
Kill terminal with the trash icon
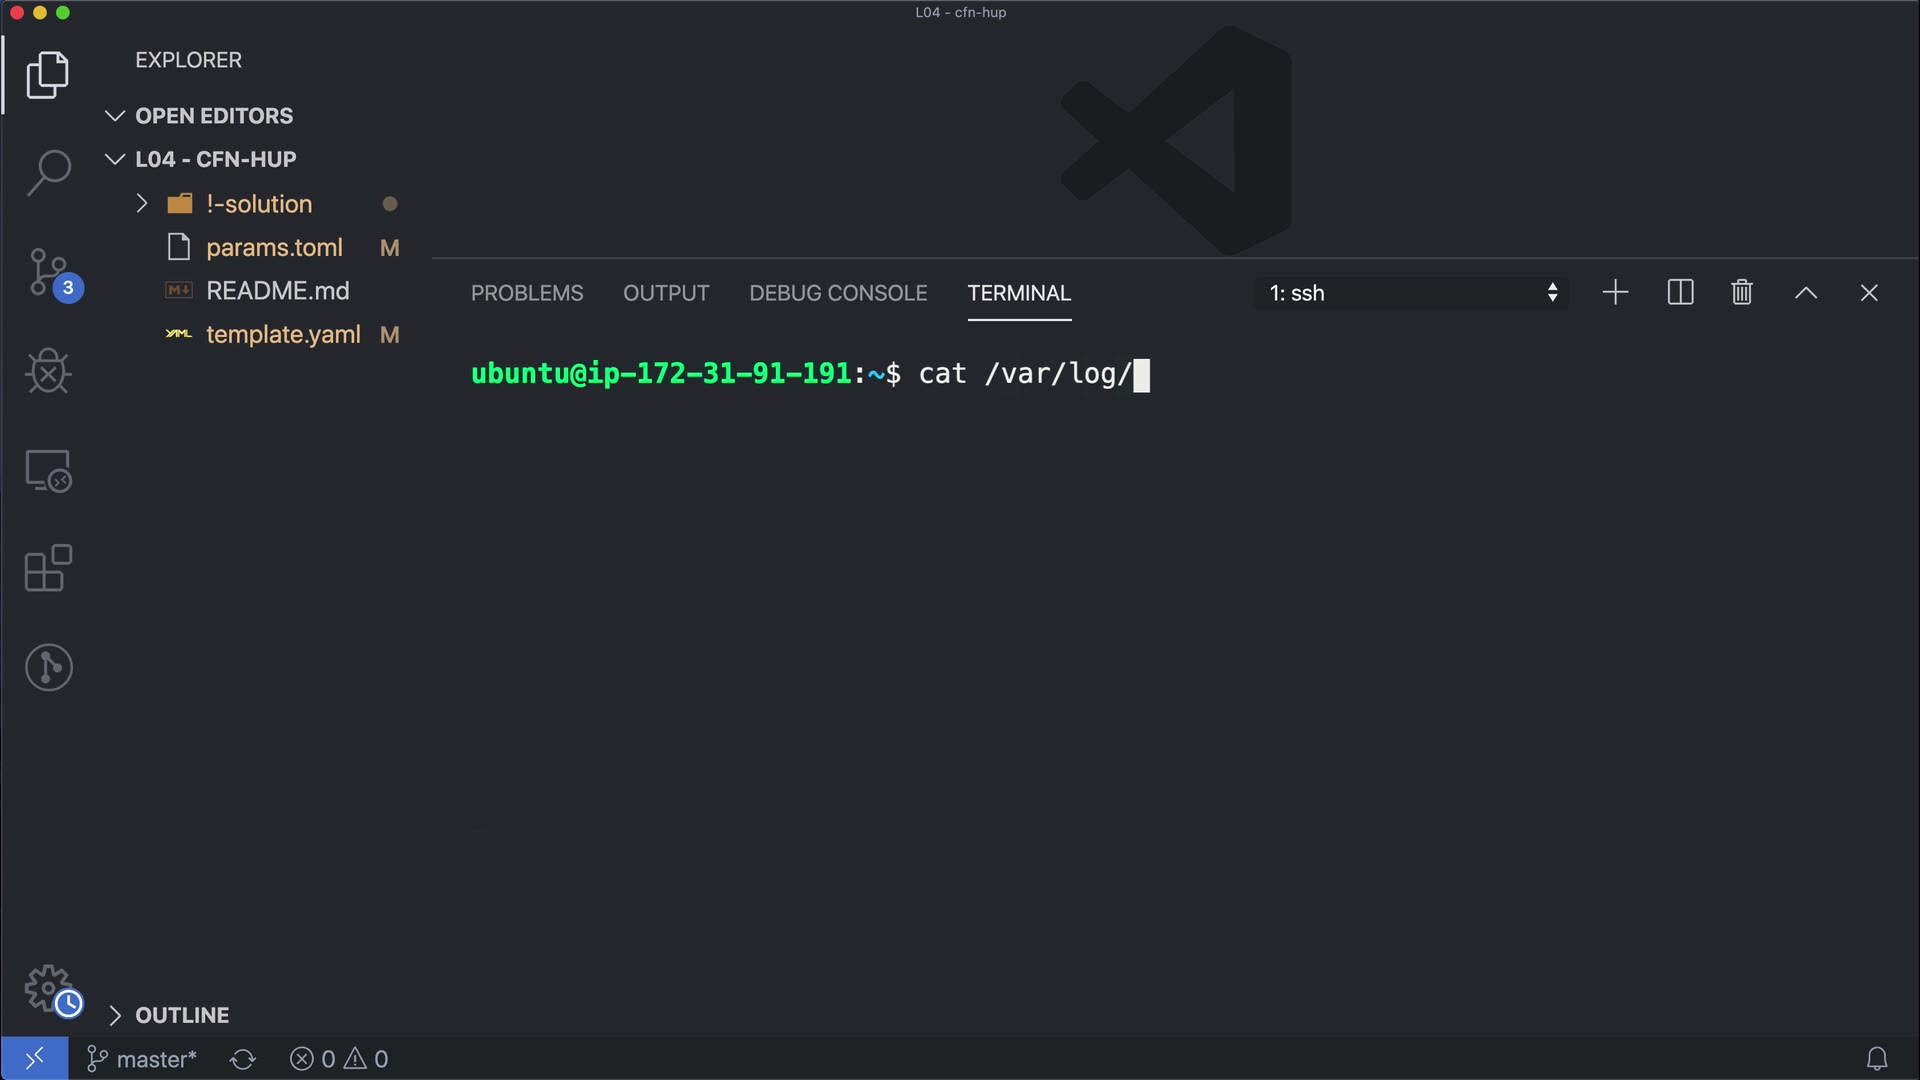tap(1742, 293)
